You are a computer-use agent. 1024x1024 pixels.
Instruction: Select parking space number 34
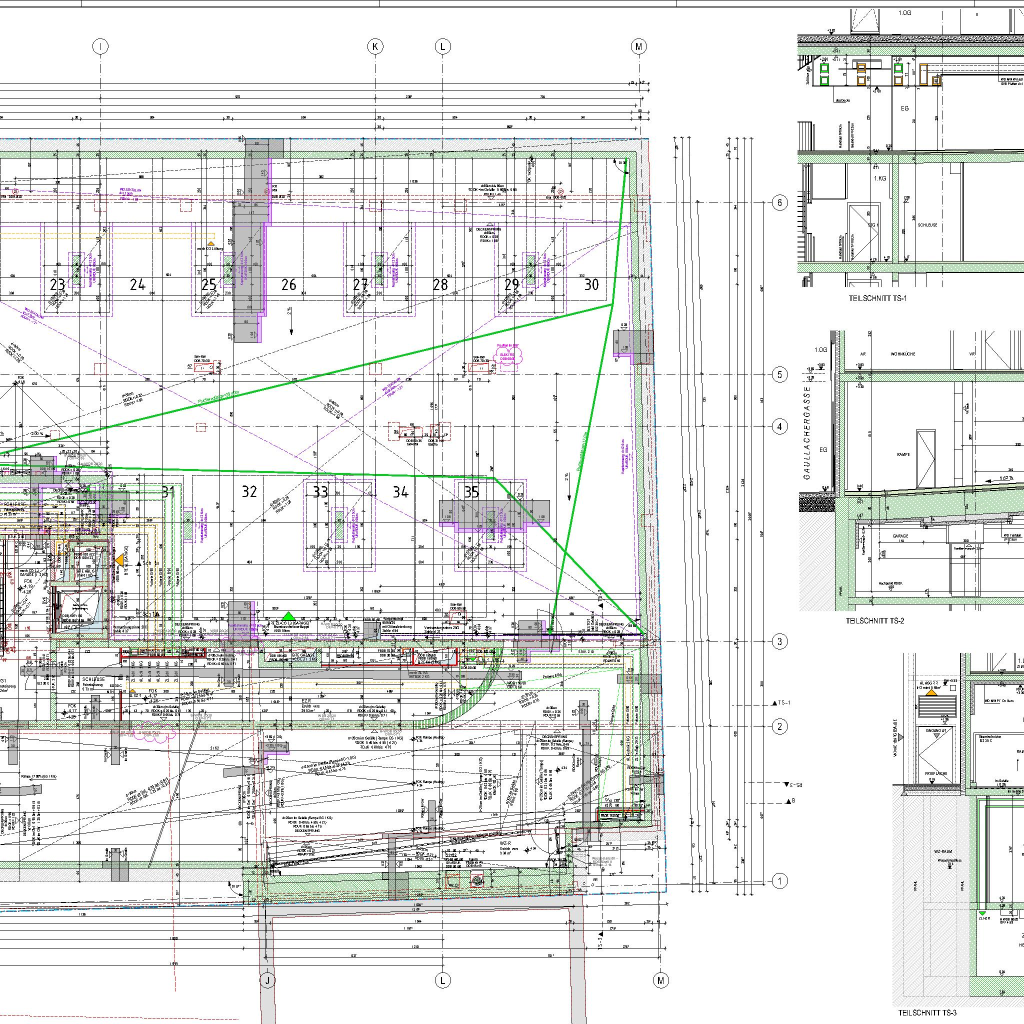400,491
